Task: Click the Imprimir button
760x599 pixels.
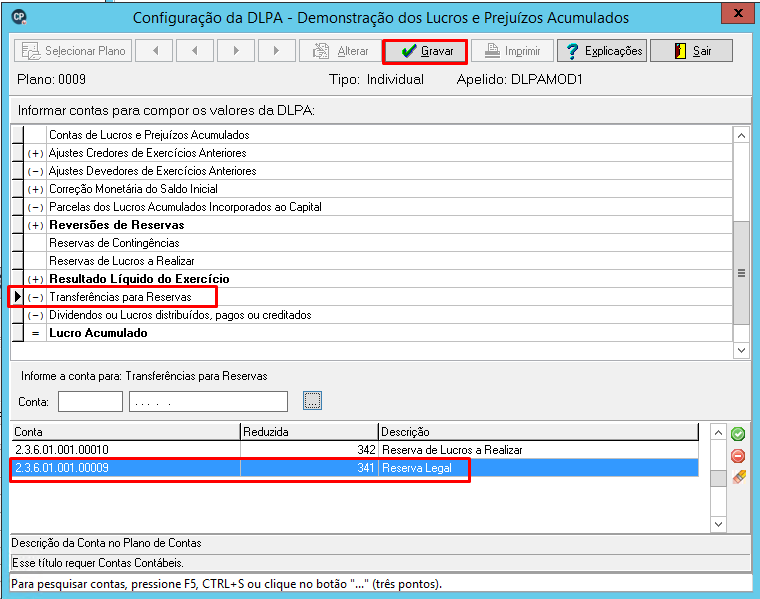Action: (x=512, y=51)
